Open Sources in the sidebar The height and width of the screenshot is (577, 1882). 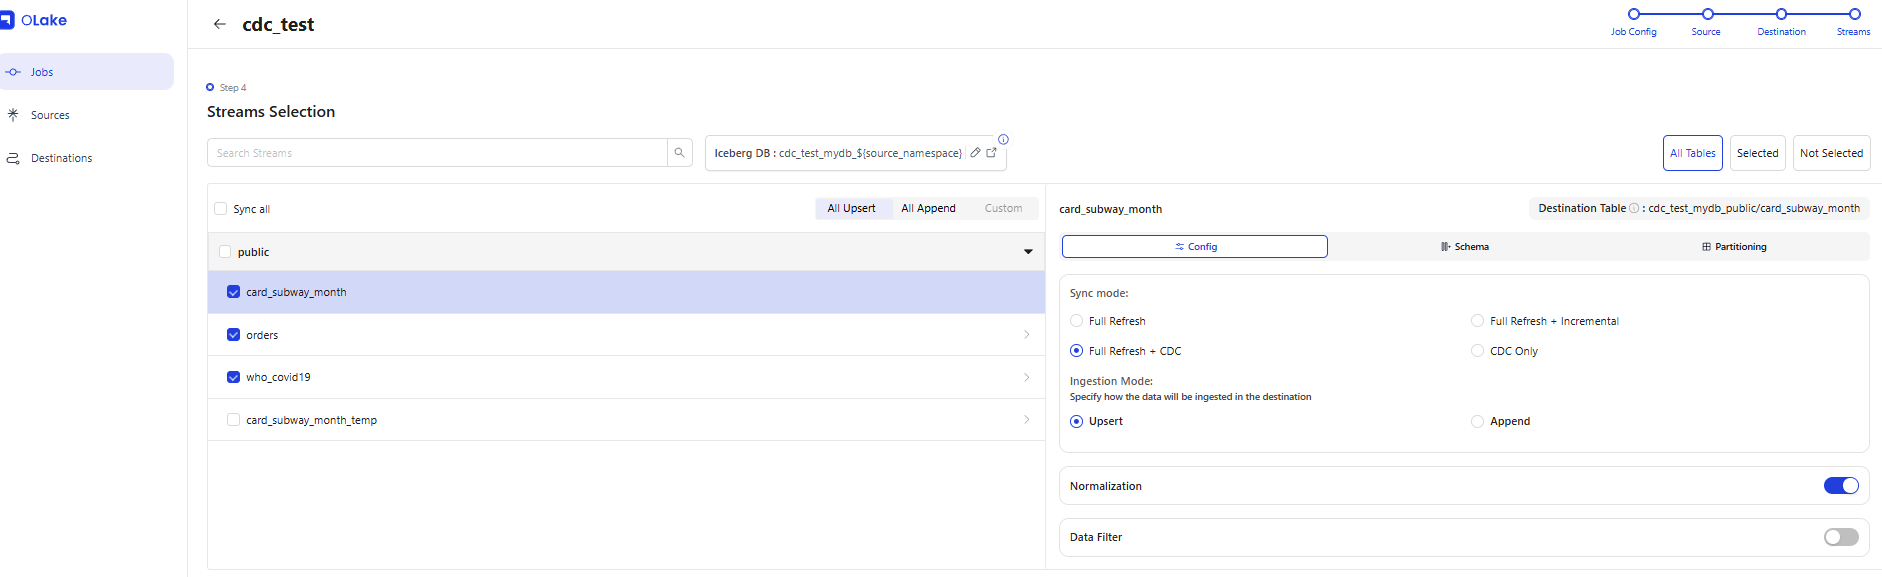pyautogui.click(x=85, y=115)
